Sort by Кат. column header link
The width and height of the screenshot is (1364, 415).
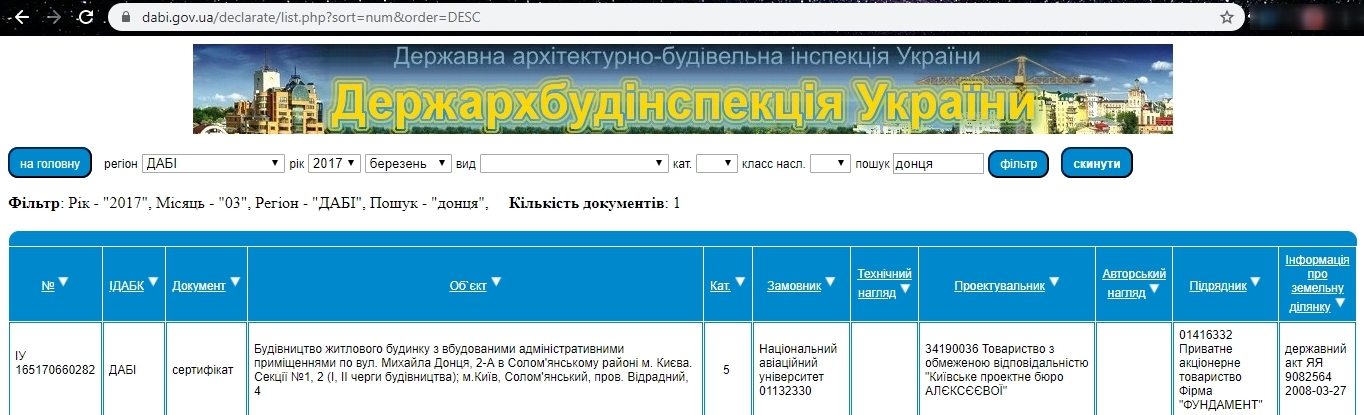pos(720,285)
